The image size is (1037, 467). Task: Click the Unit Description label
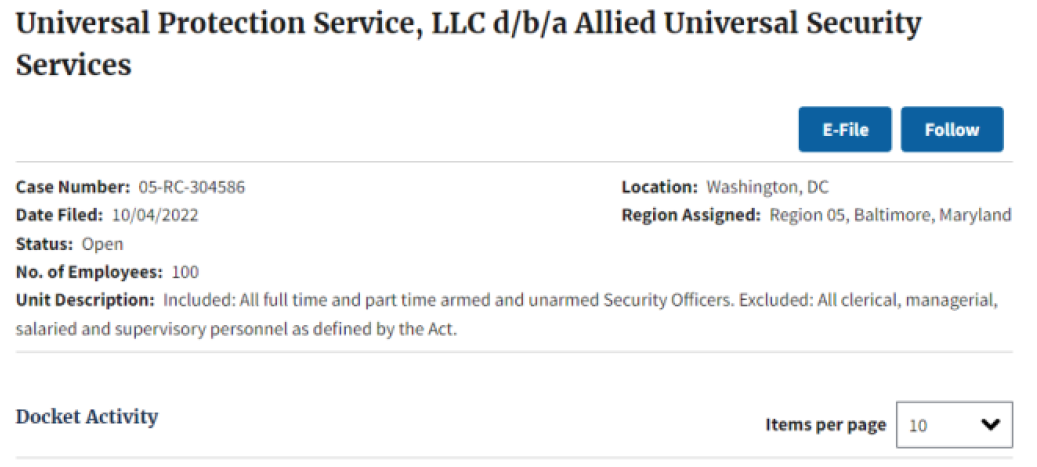tap(85, 300)
